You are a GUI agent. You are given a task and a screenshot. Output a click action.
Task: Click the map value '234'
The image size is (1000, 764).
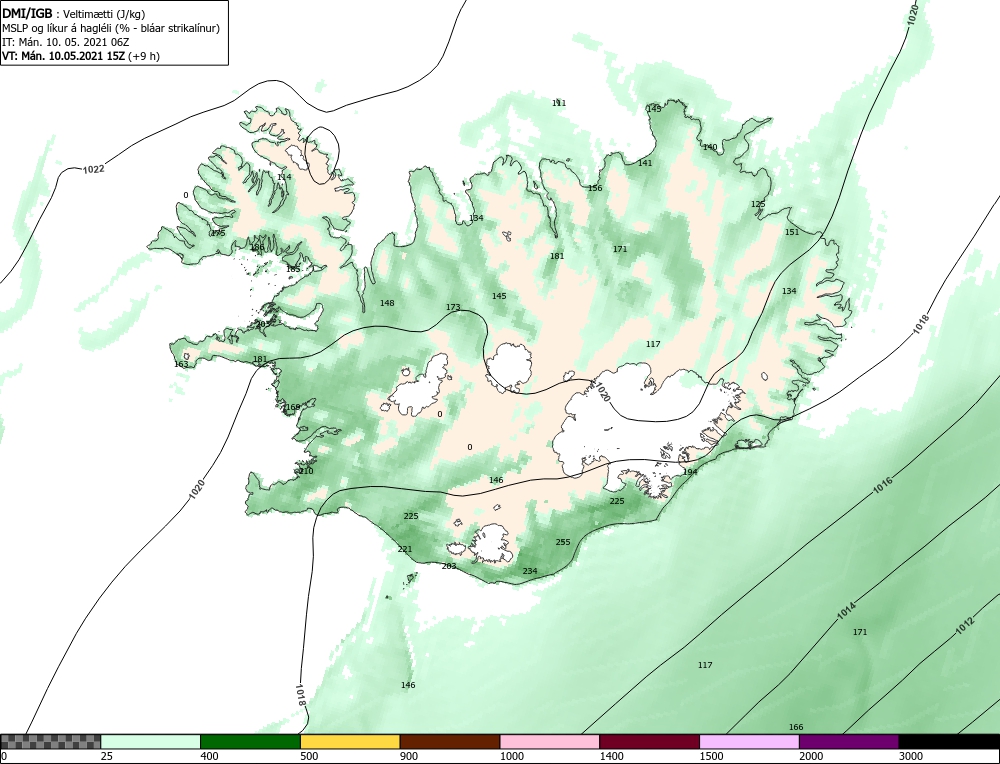point(530,571)
